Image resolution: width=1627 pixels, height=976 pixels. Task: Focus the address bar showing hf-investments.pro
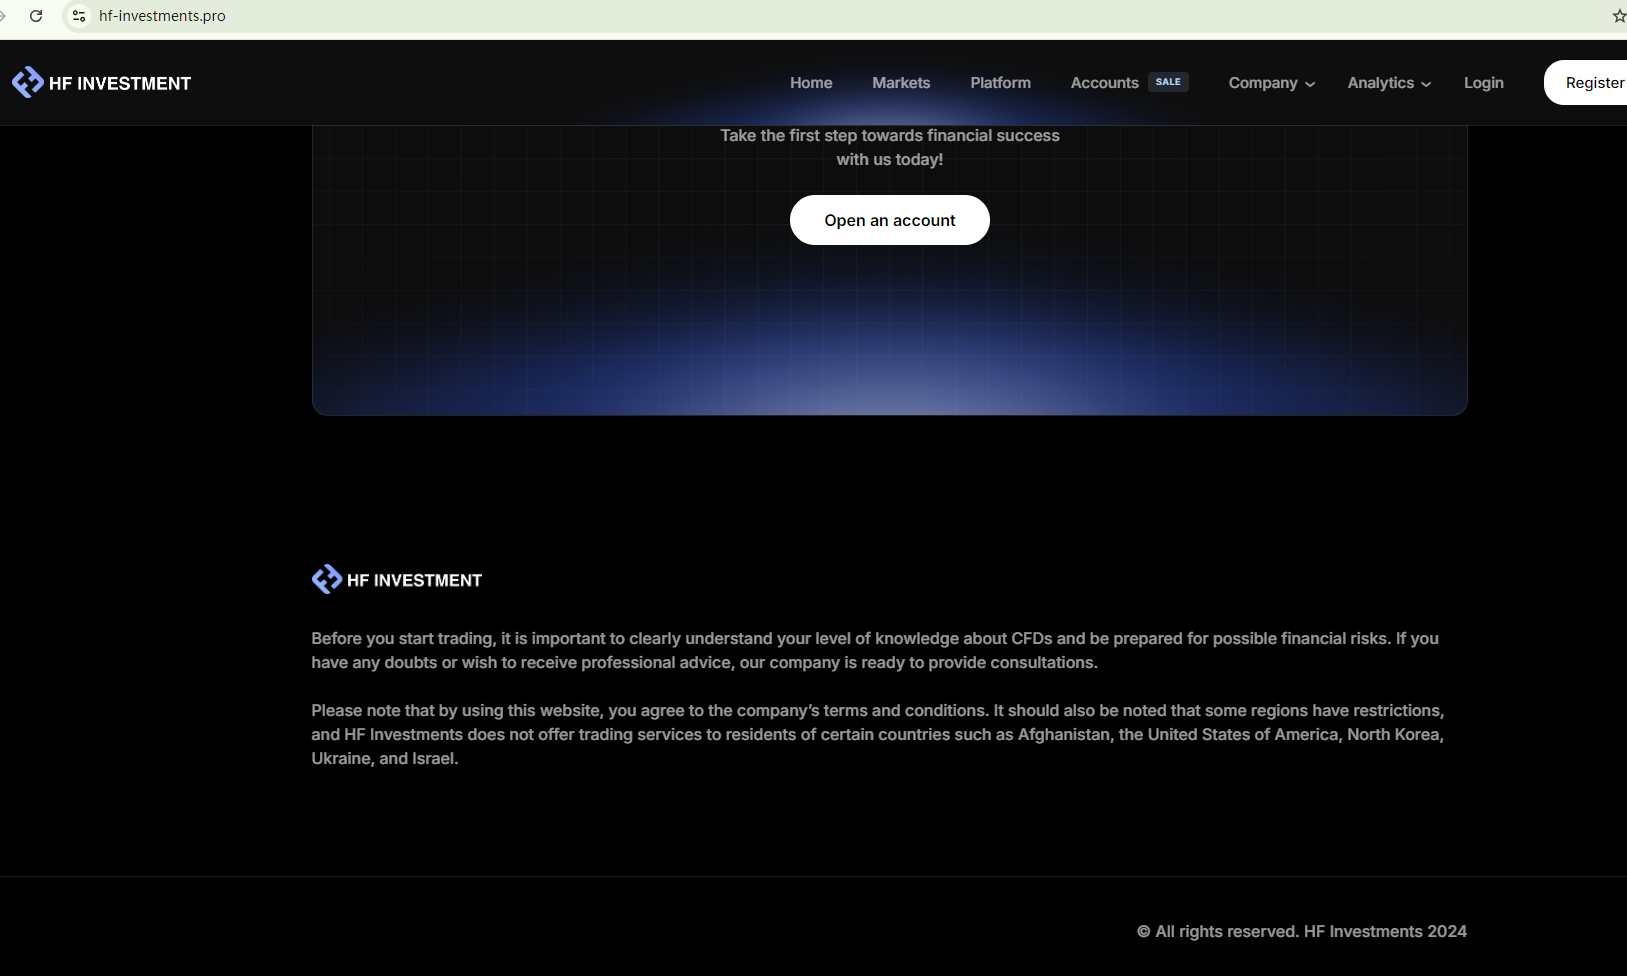(x=400, y=16)
